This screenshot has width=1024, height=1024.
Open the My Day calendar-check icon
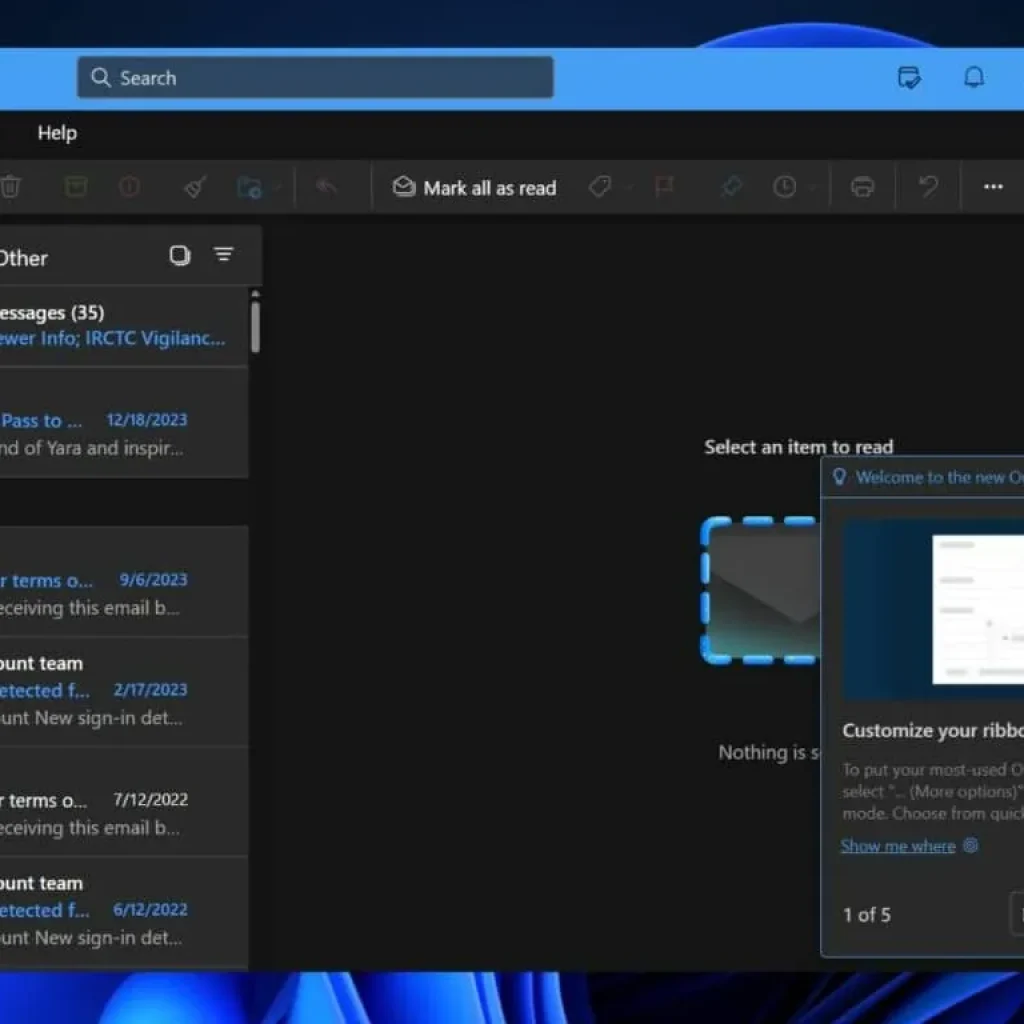[x=909, y=78]
